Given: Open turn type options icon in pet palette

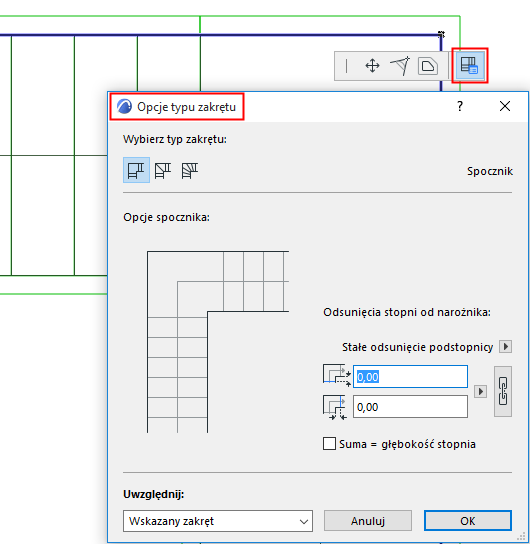Looking at the screenshot, I should coord(469,66).
